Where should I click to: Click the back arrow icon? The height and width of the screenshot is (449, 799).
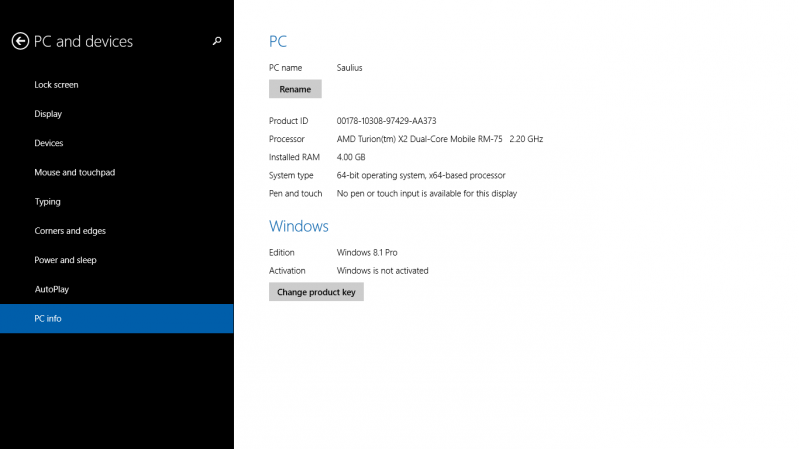(x=20, y=41)
